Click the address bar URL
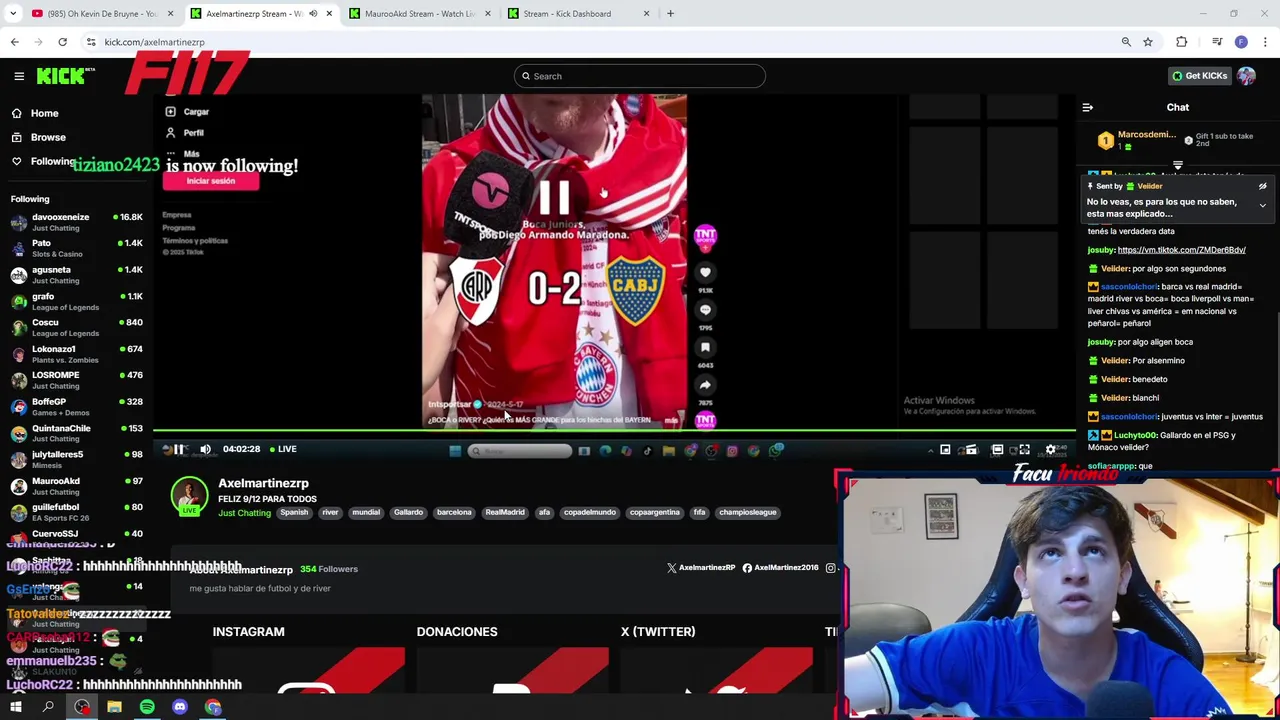The height and width of the screenshot is (720, 1280). (x=154, y=42)
